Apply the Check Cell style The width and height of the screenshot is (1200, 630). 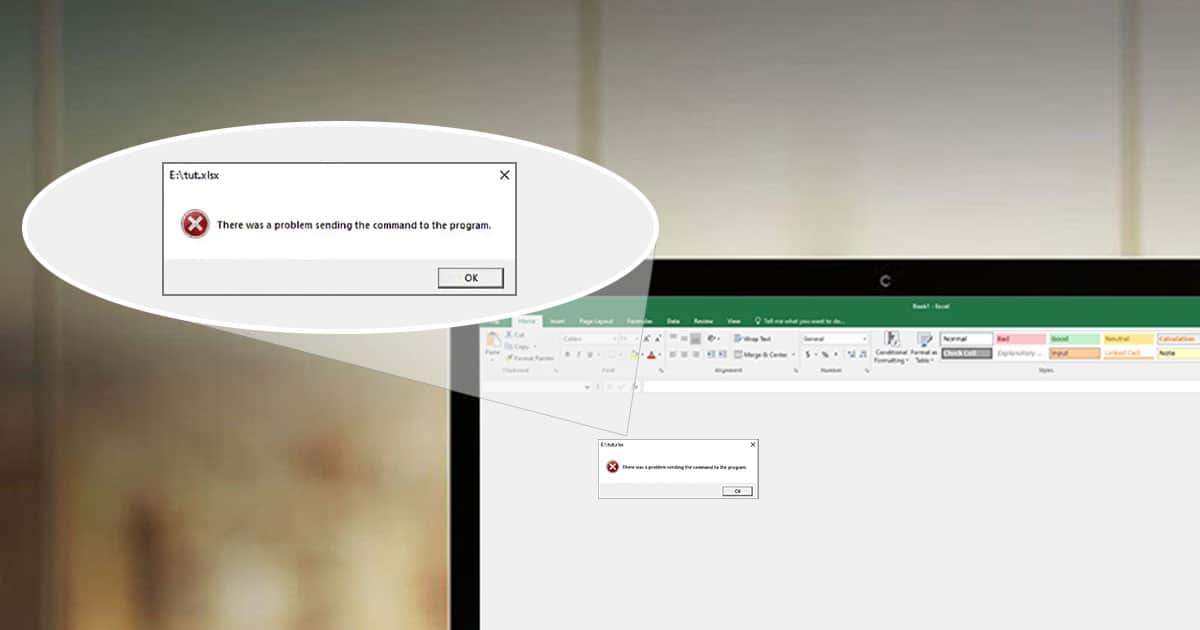[966, 353]
